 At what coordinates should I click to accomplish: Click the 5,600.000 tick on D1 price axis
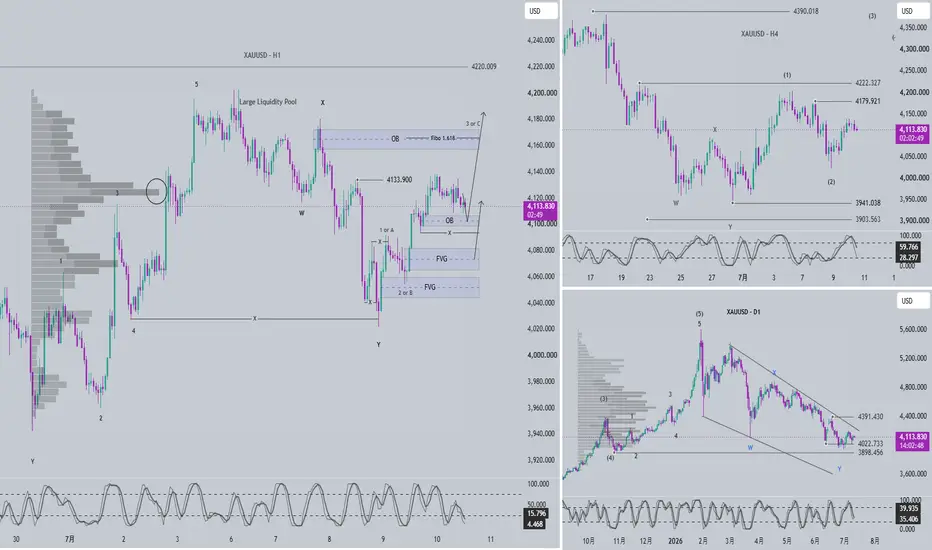[x=914, y=329]
